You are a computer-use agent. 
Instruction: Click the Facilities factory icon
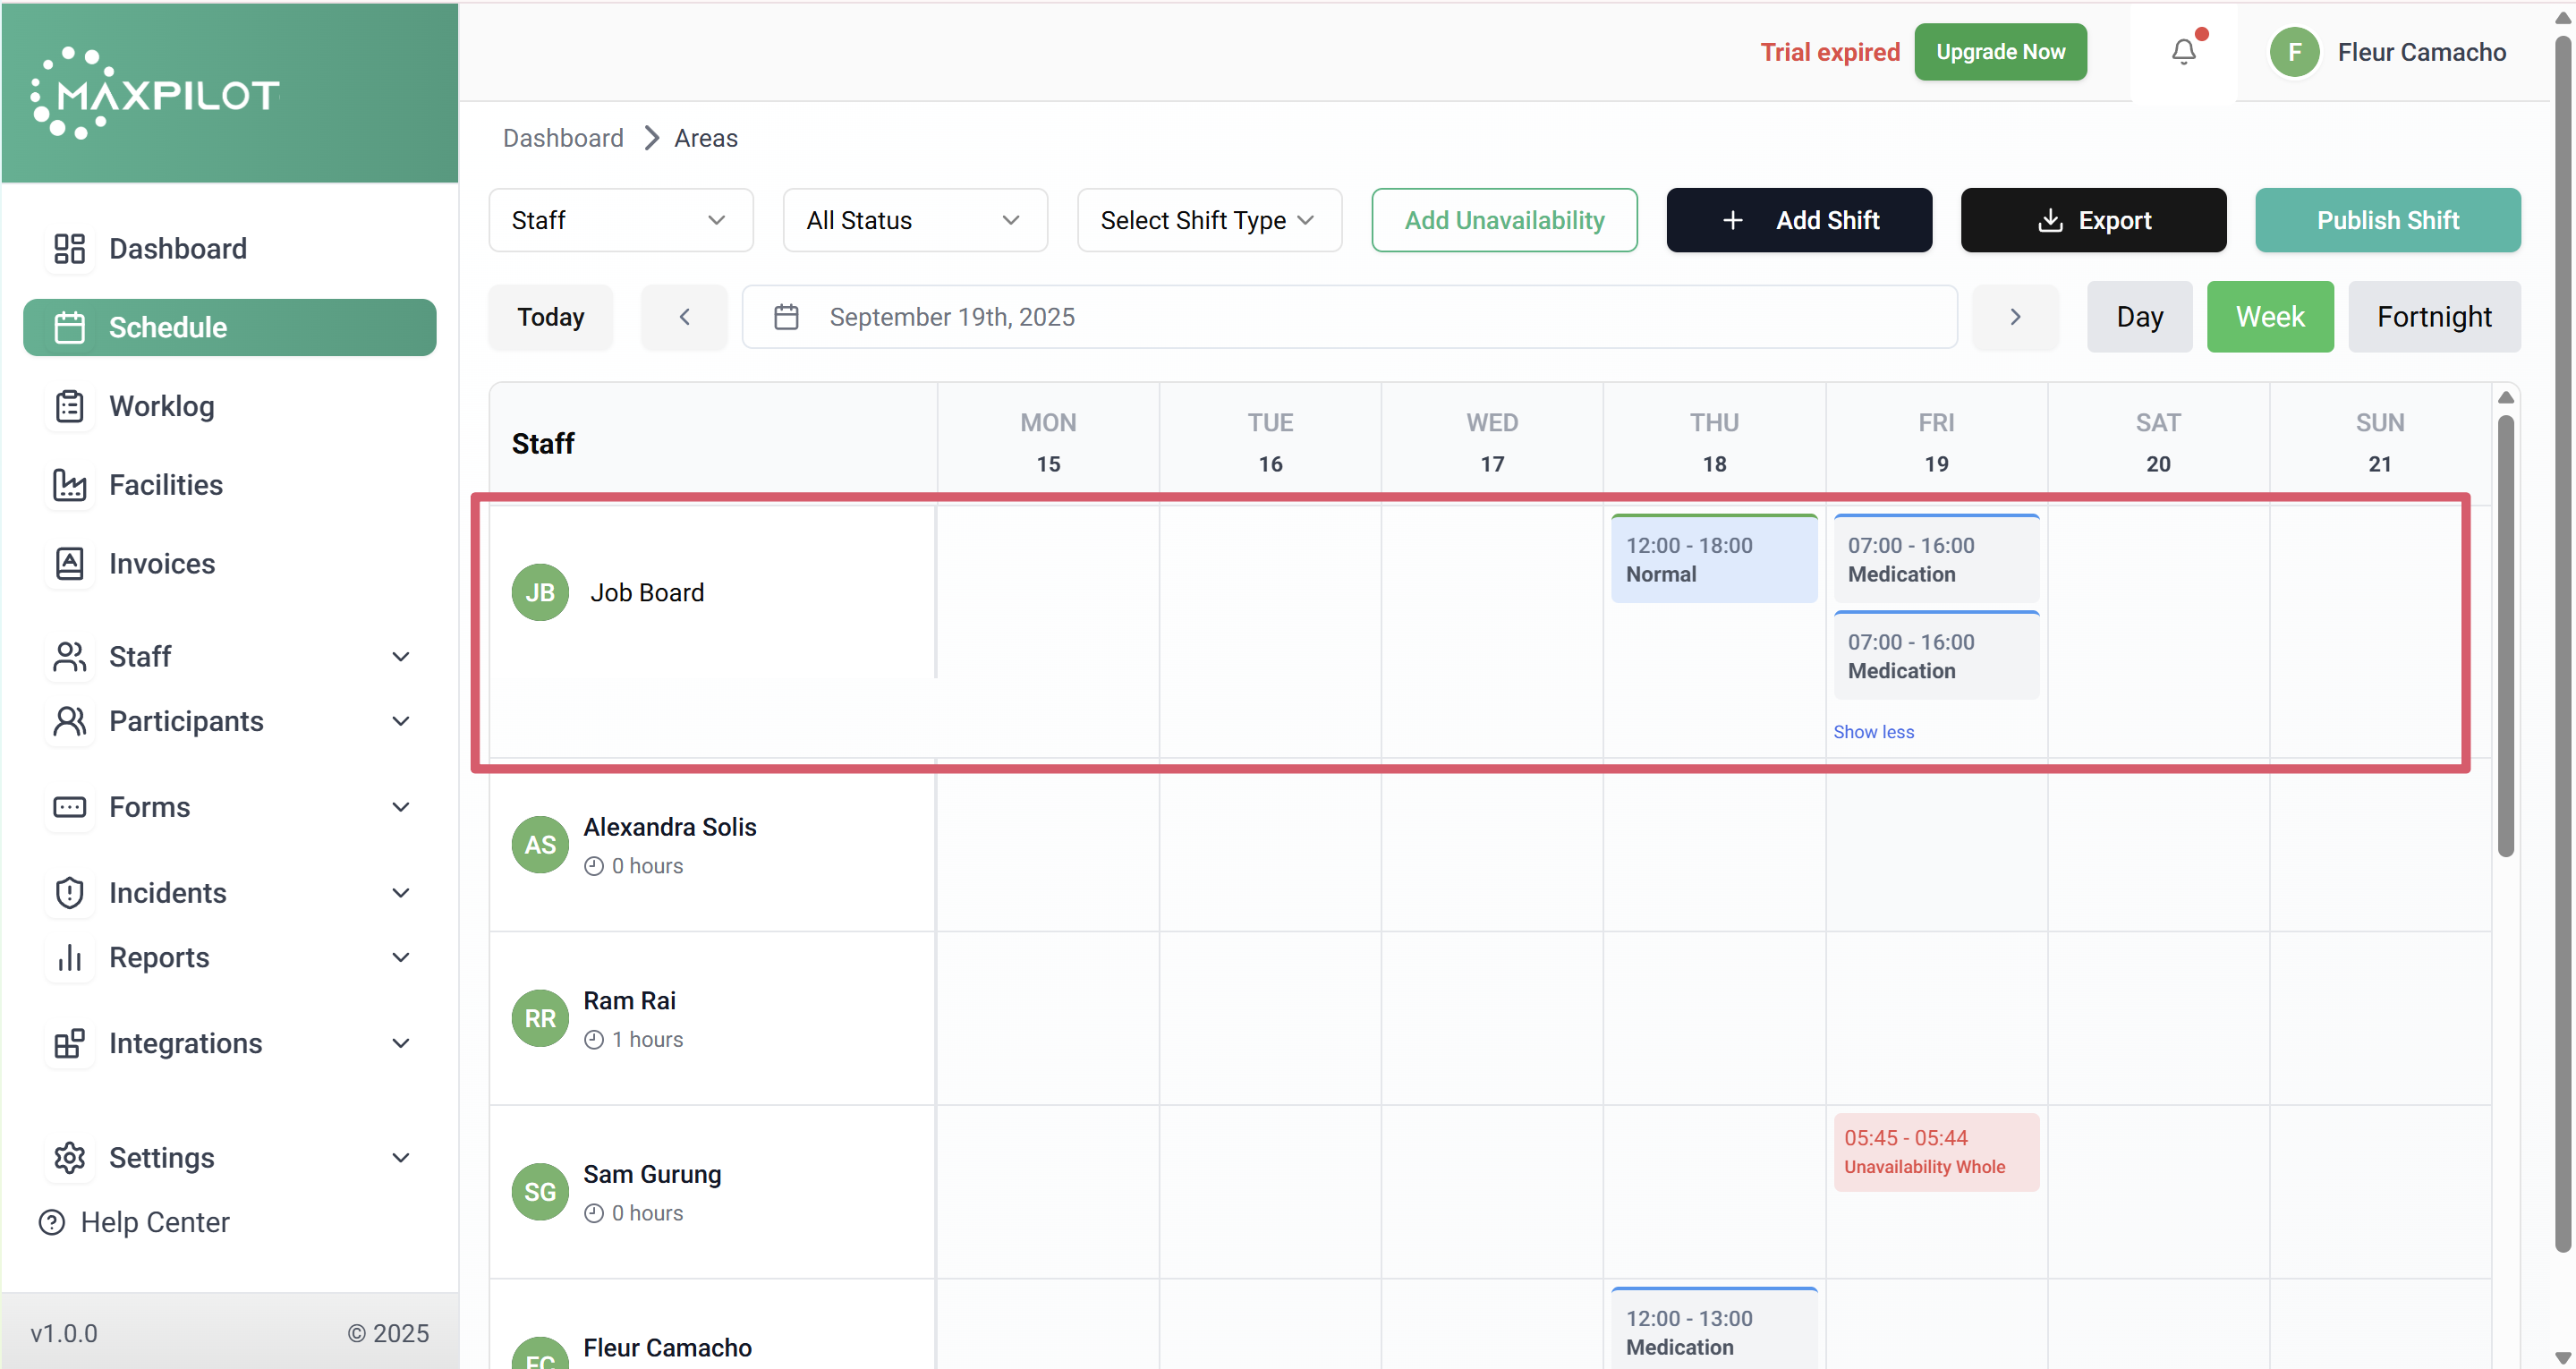(69, 485)
